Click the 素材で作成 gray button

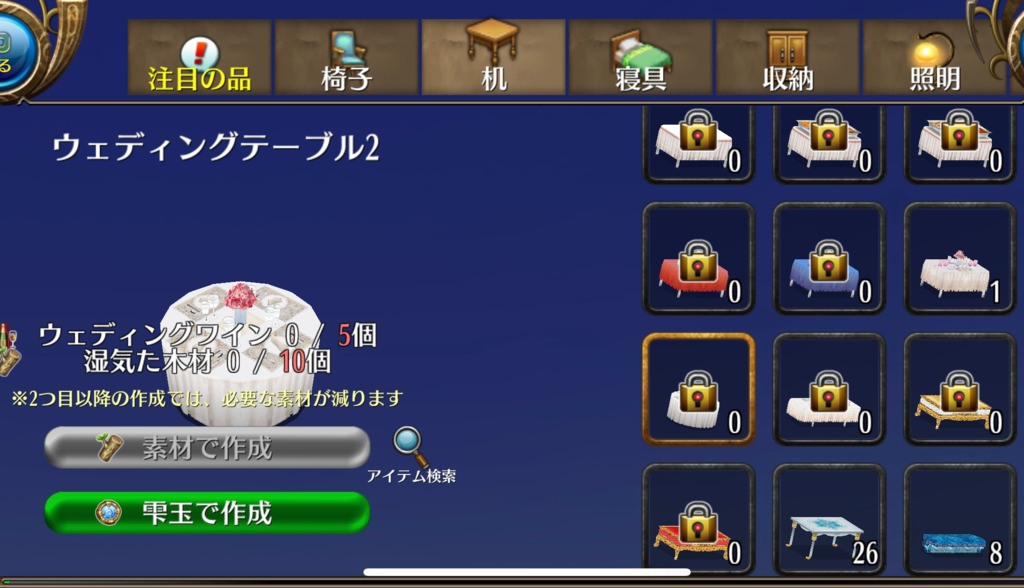click(207, 448)
